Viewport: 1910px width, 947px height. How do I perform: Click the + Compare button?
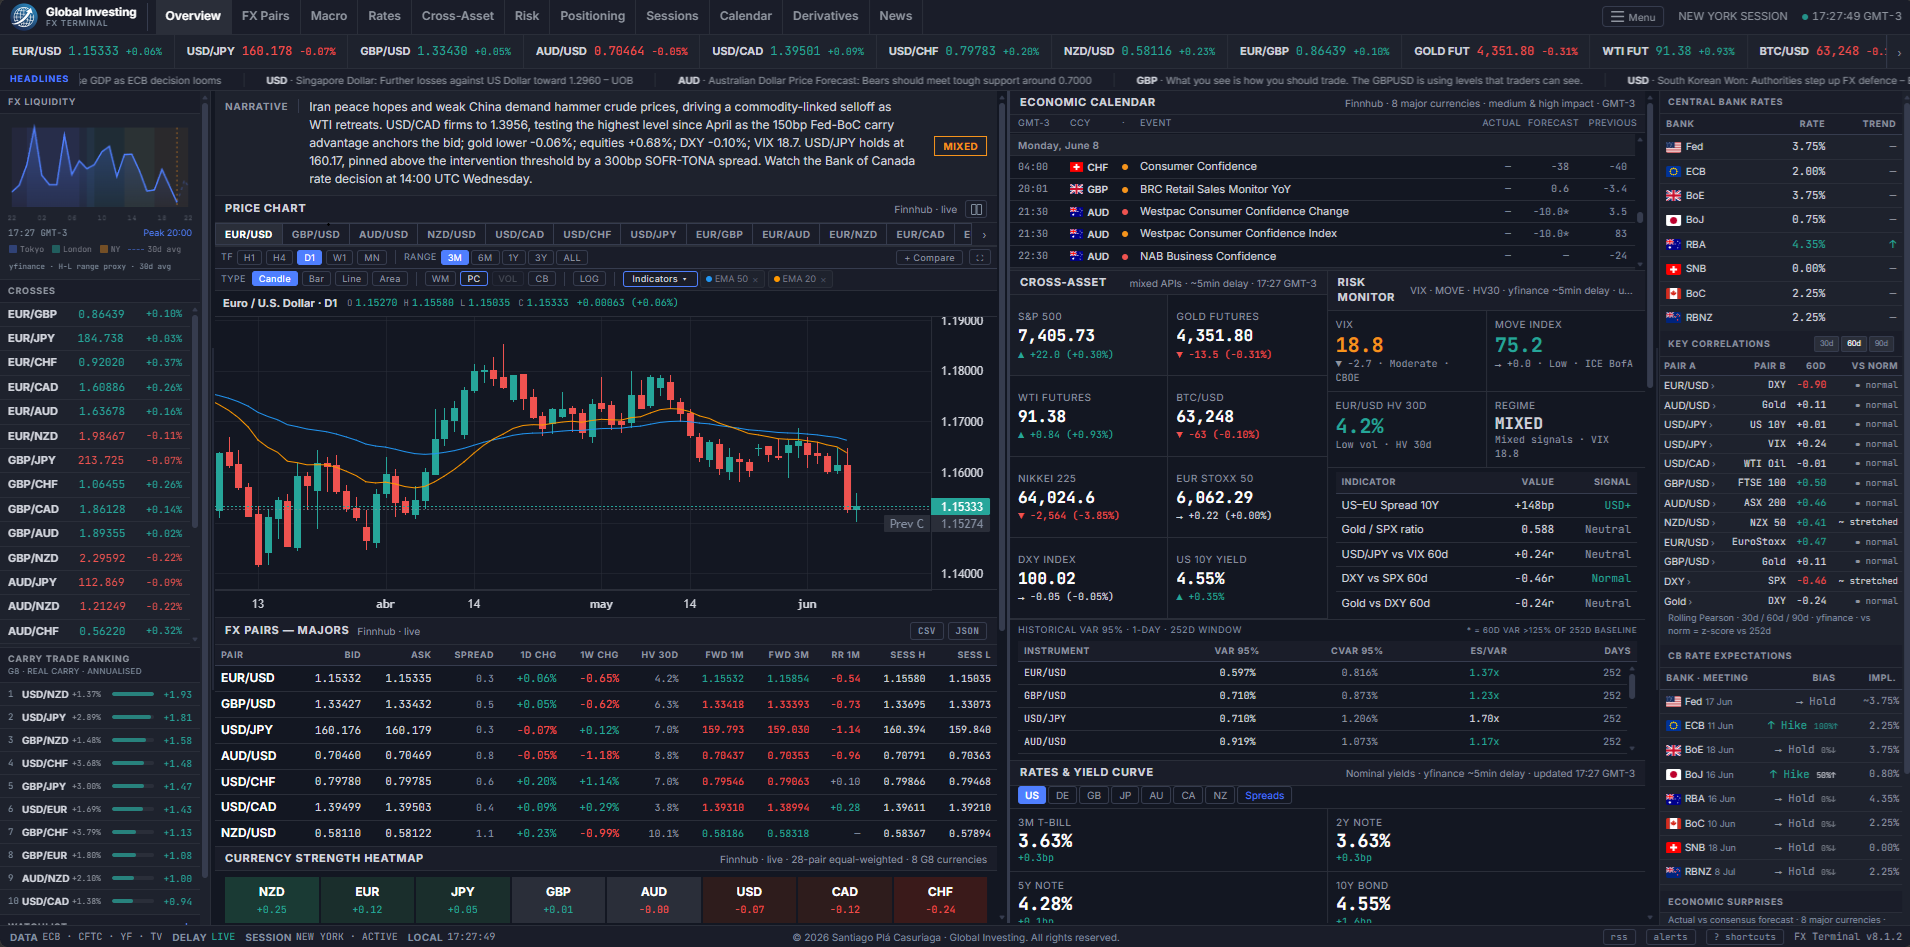[x=929, y=258]
